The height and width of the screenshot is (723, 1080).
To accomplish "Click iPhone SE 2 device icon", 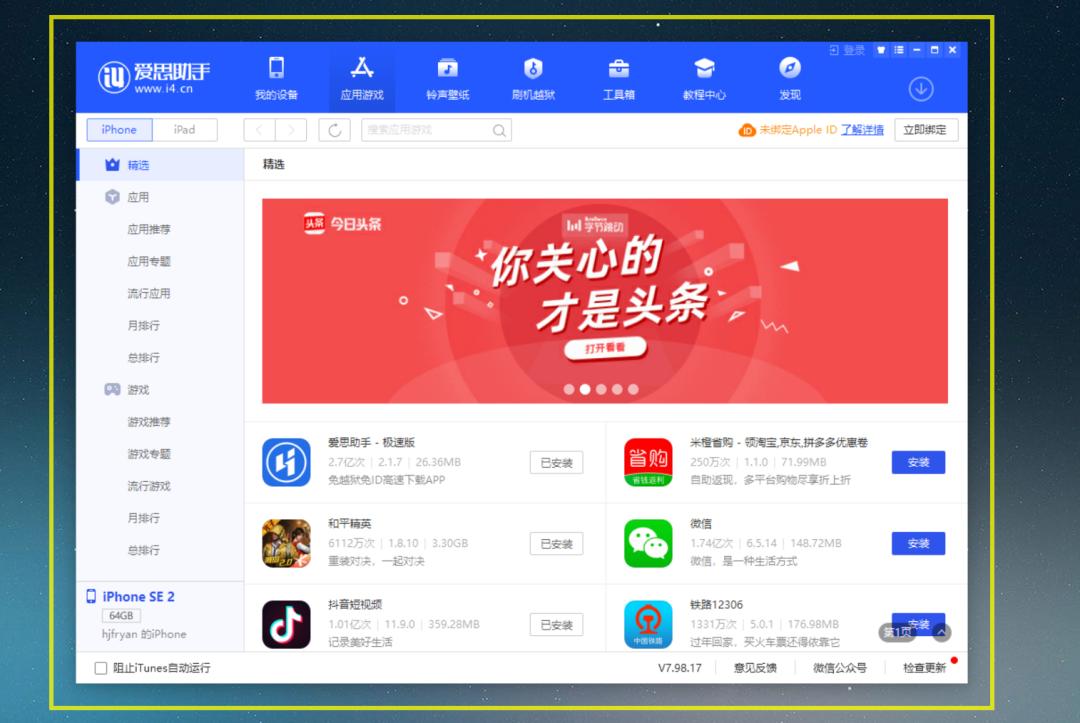I will (91, 596).
